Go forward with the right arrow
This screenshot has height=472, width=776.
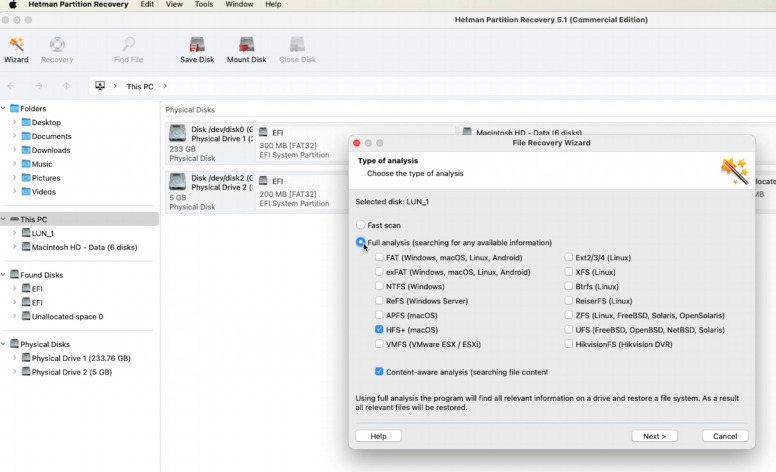pos(39,86)
